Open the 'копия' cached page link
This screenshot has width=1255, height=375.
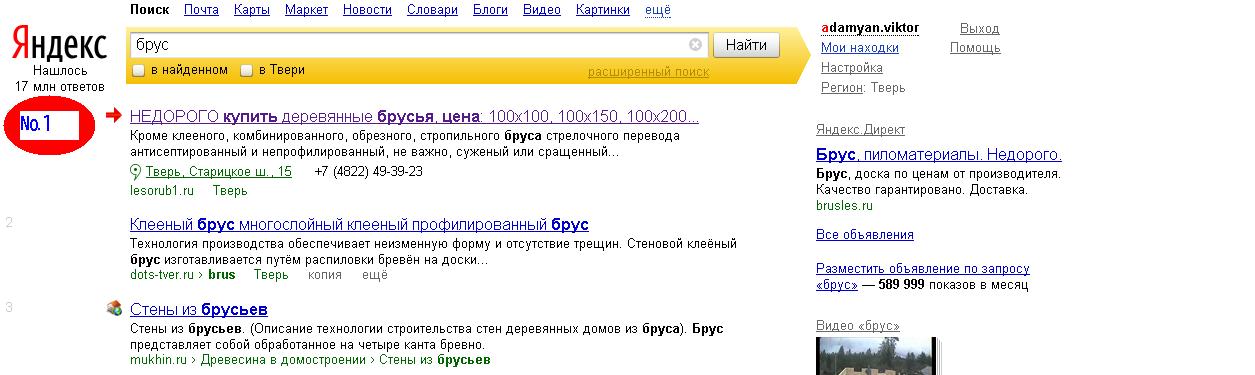point(325,274)
